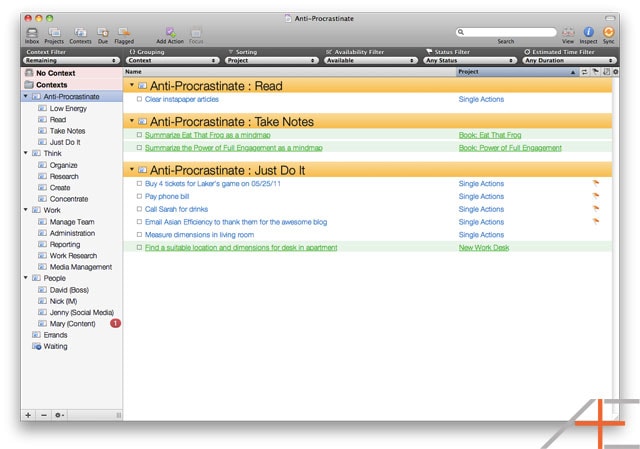Screen dimensions: 640x449
Task: Click the flag column header icon
Action: click(x=596, y=72)
